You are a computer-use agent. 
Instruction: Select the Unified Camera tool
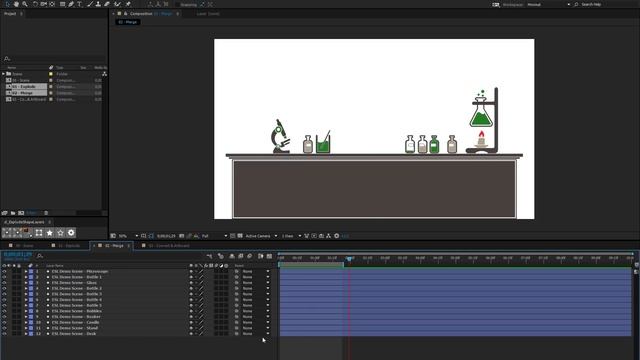point(43,4)
